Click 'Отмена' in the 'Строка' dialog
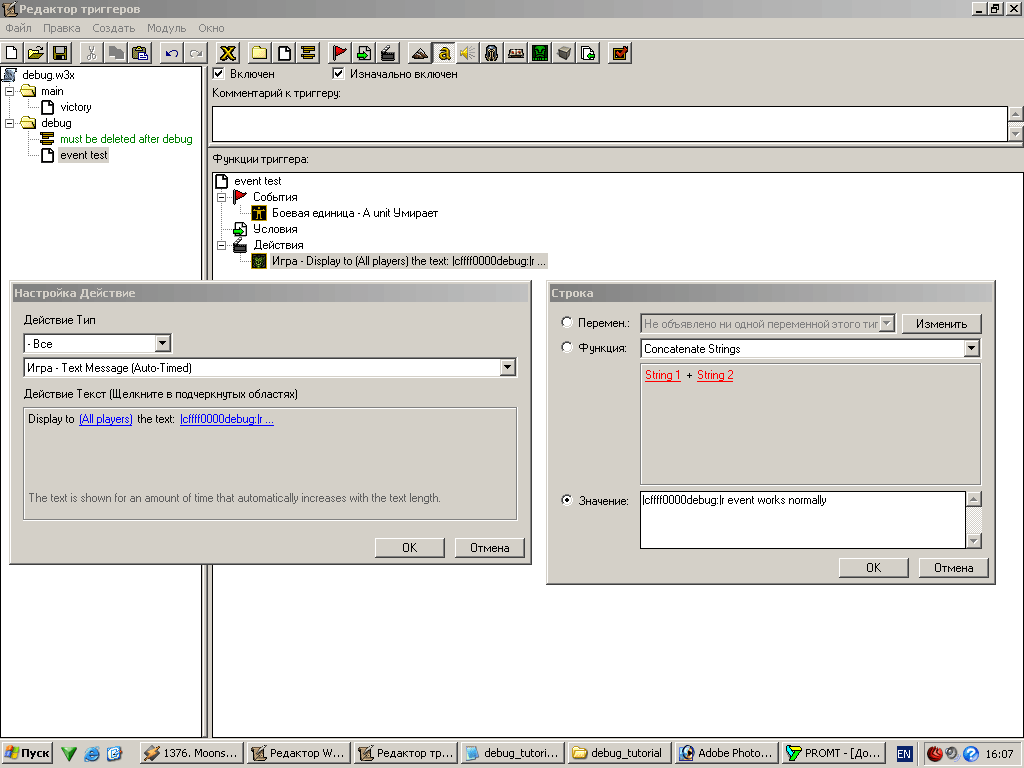 953,568
